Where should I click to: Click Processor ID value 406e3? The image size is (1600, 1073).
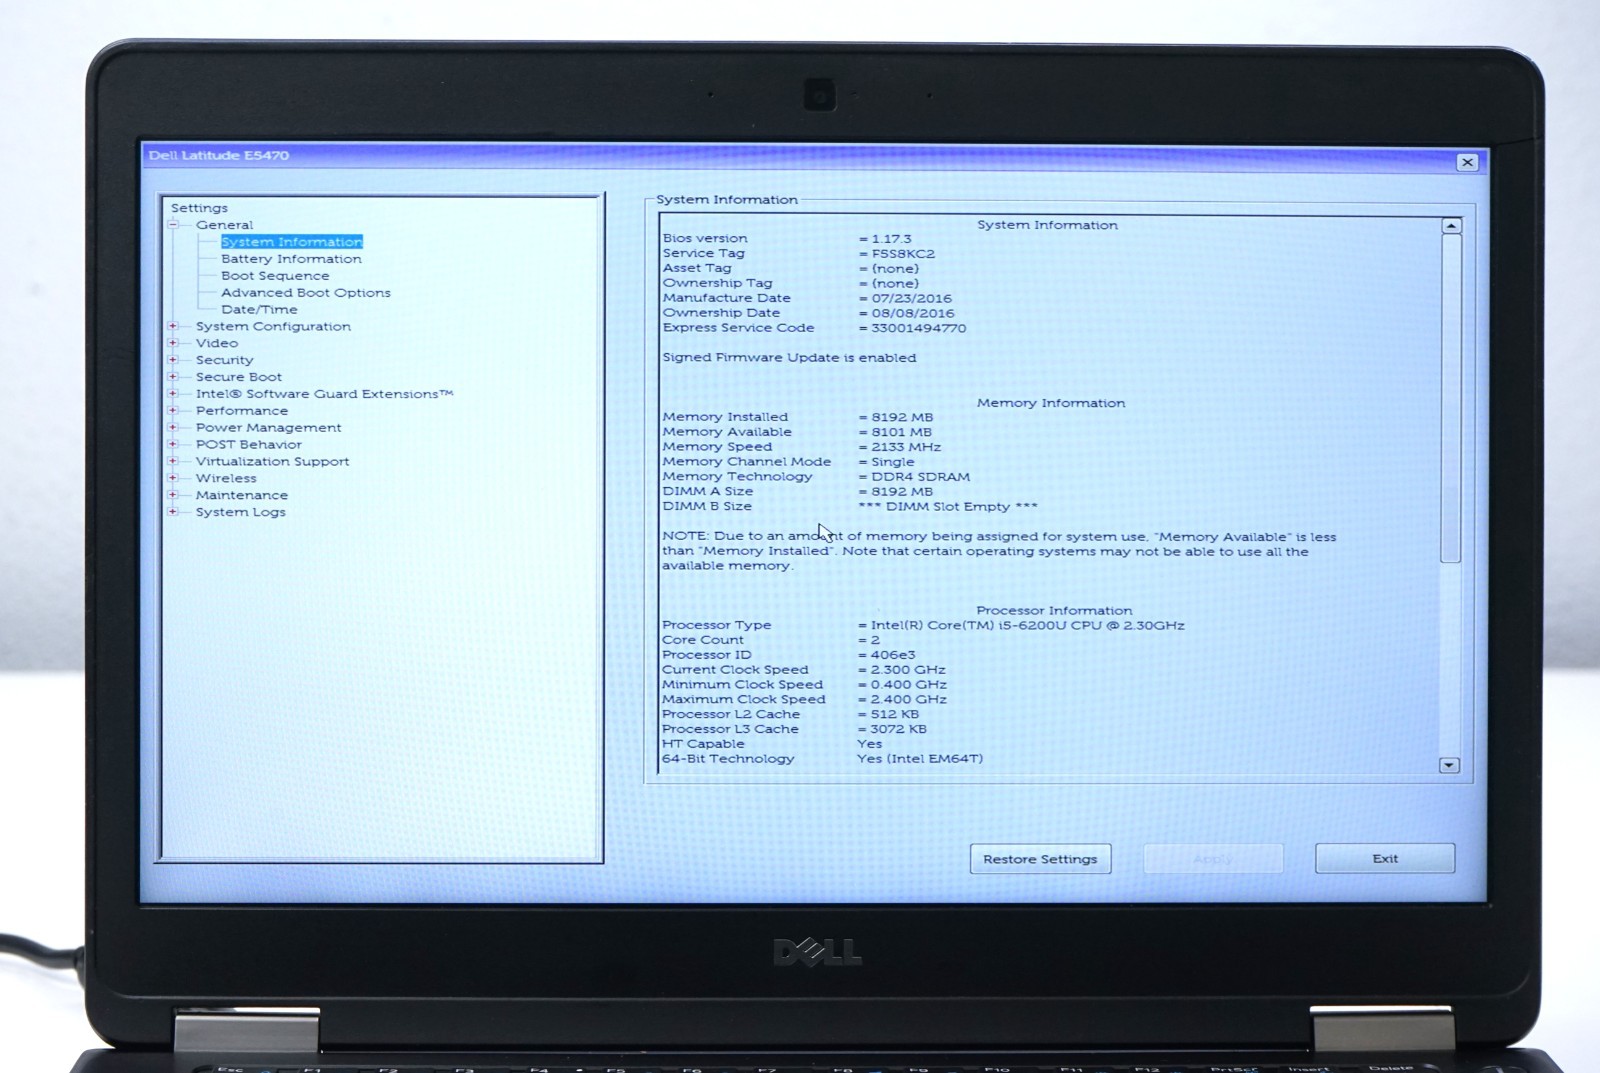coord(892,655)
